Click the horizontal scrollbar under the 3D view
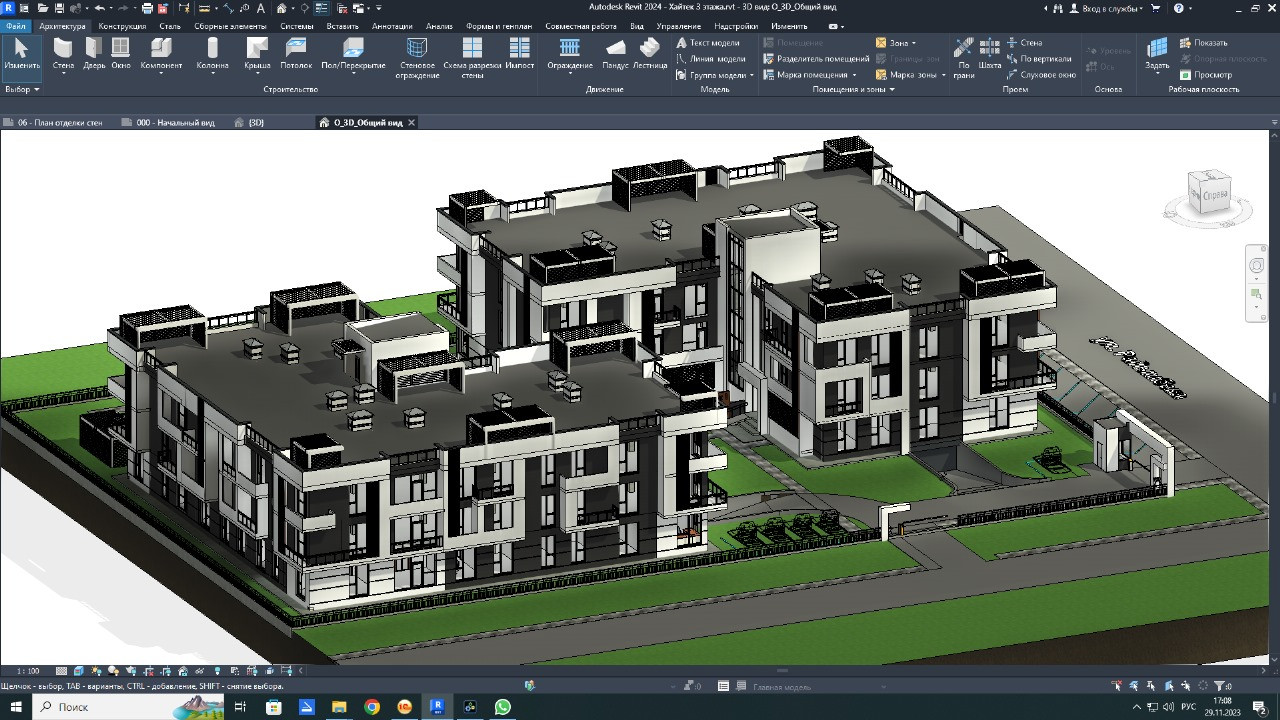Screen dimensions: 1280x720 pos(782,671)
